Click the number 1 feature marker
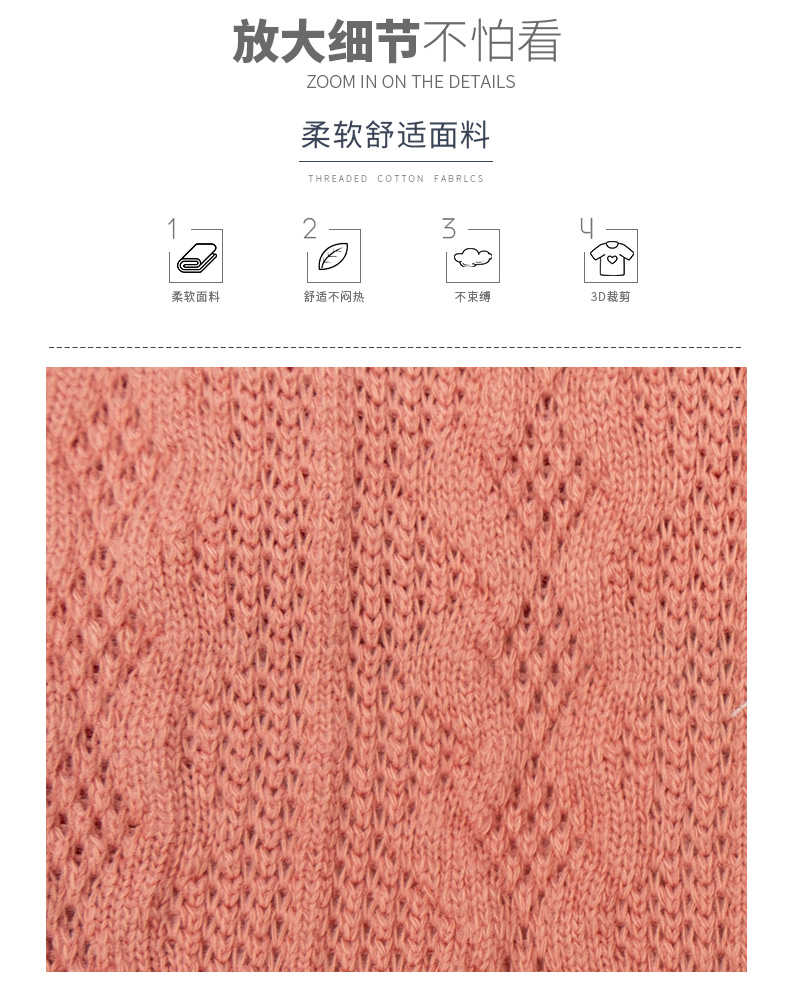 (172, 228)
